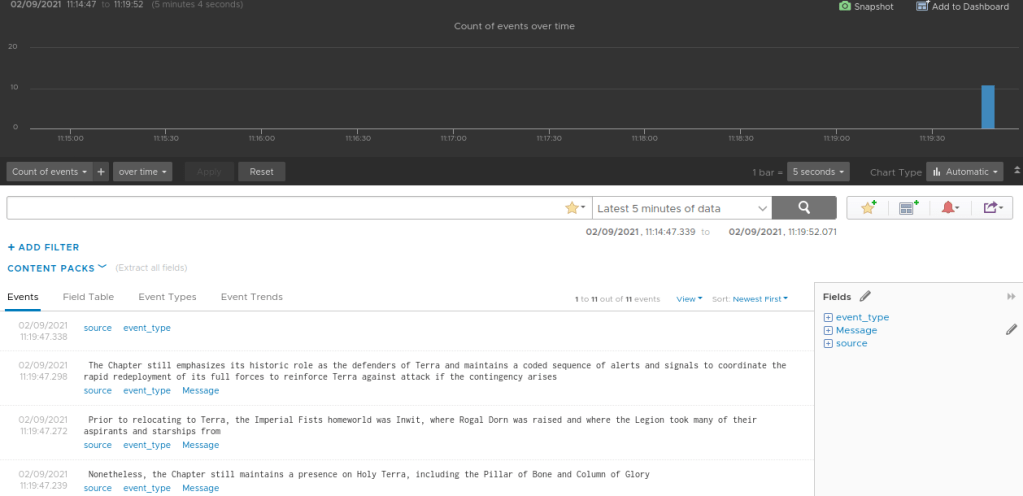Click the event_type link in the 11:19:47.338 event
The image size is (1023, 496).
point(147,328)
